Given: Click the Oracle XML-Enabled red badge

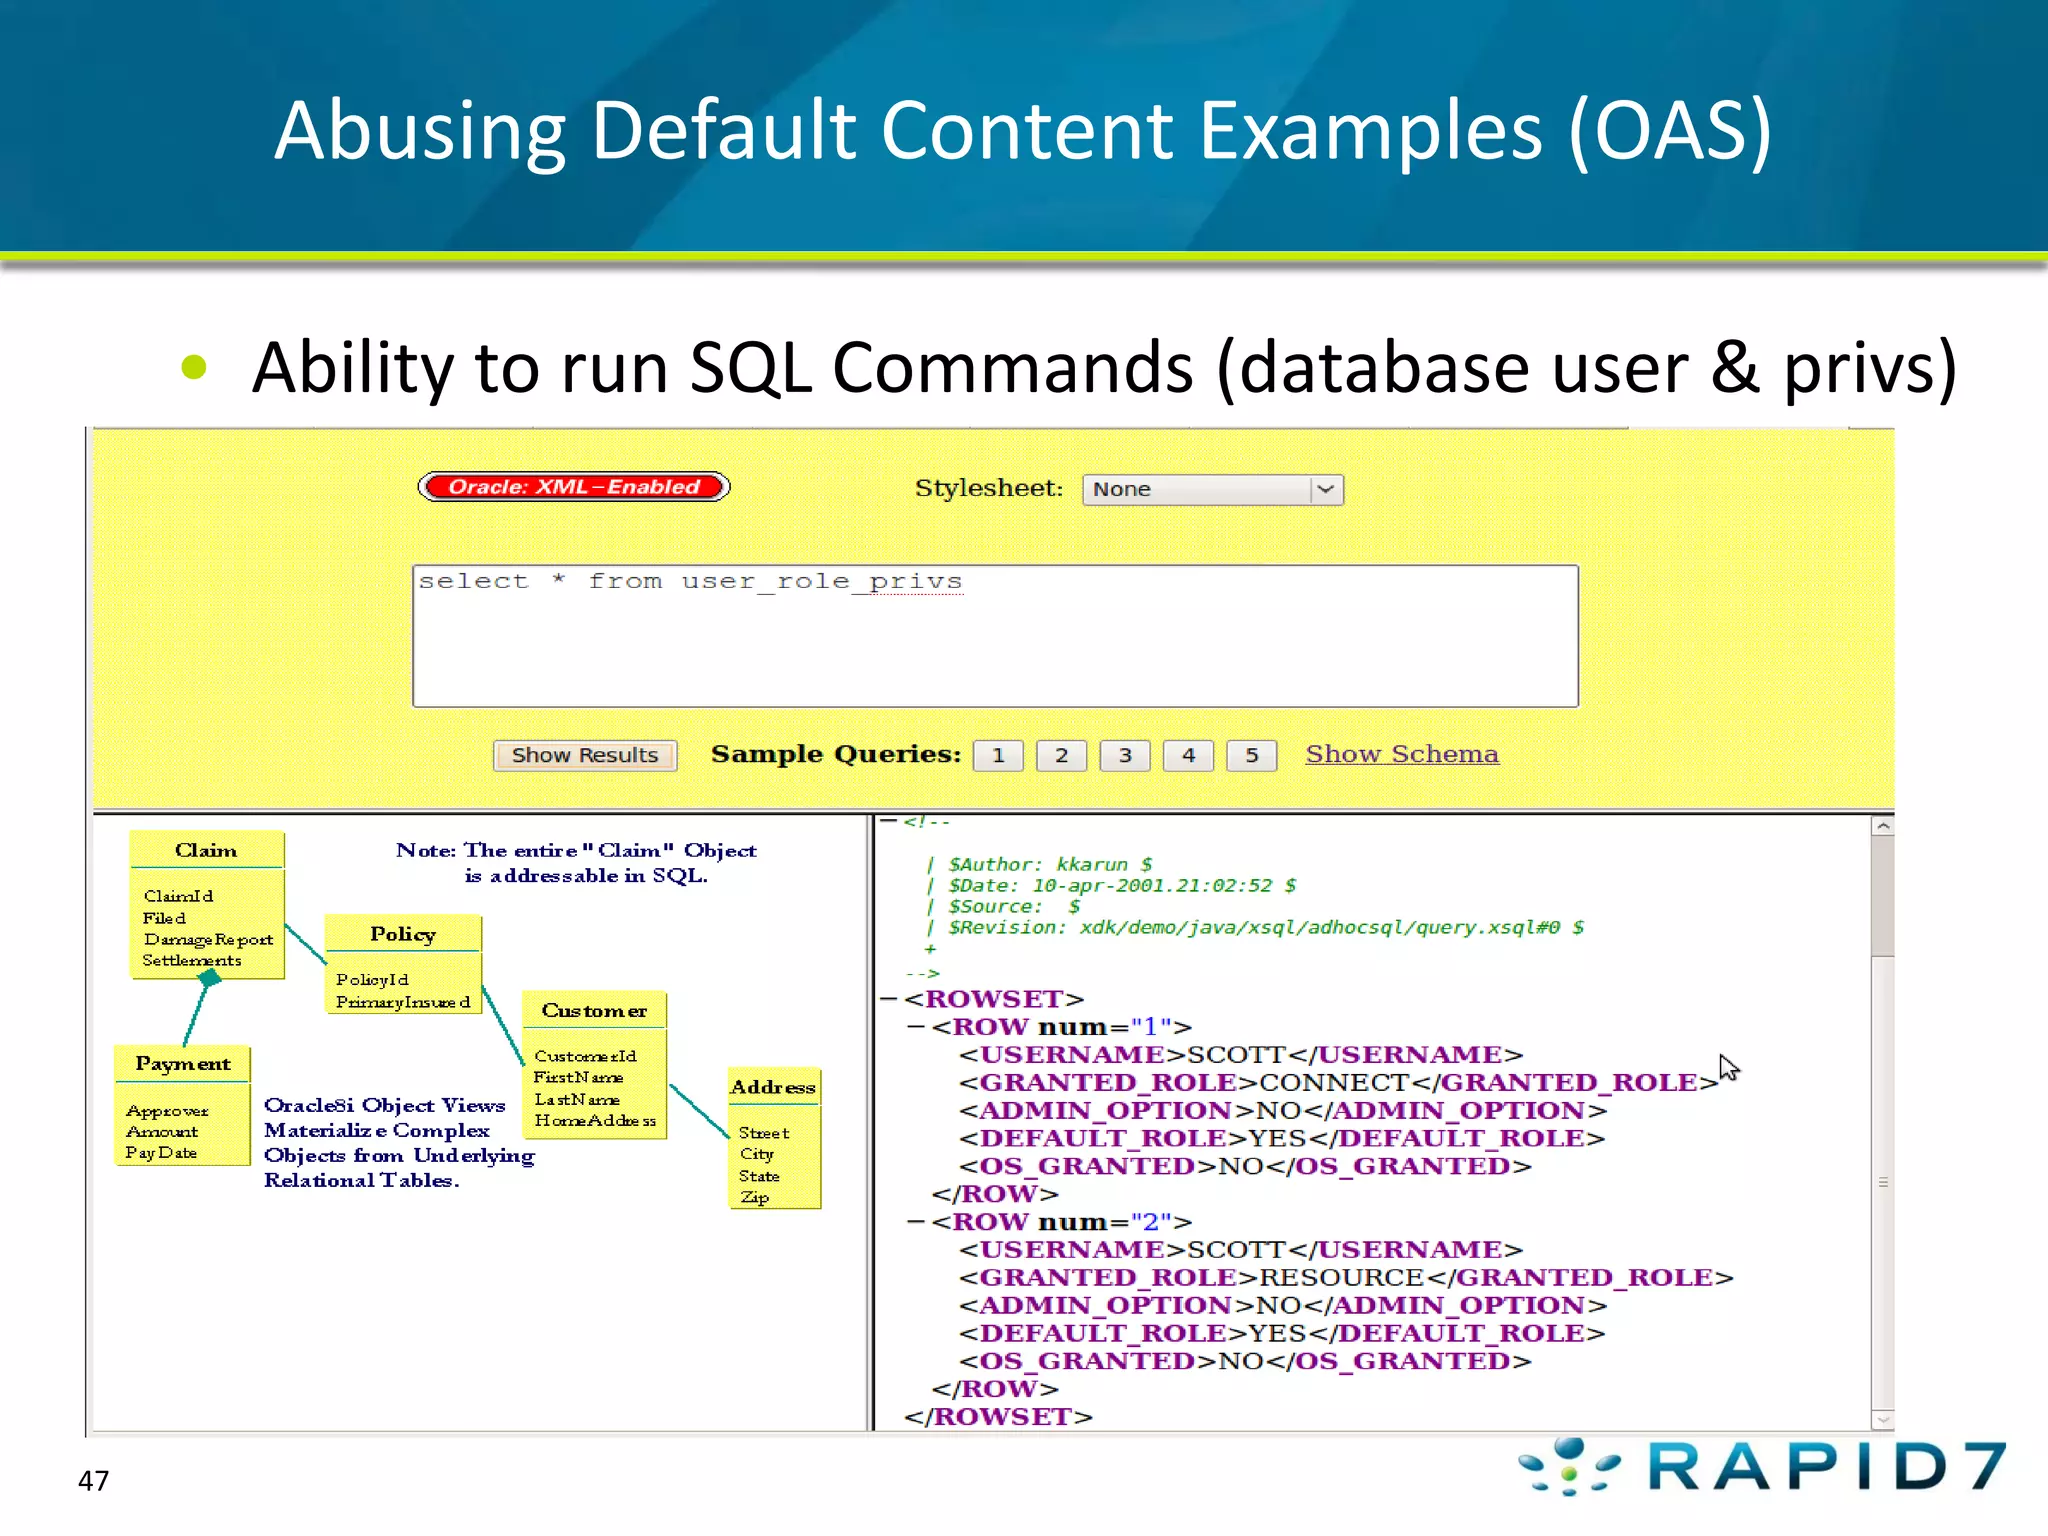Looking at the screenshot, I should [574, 487].
